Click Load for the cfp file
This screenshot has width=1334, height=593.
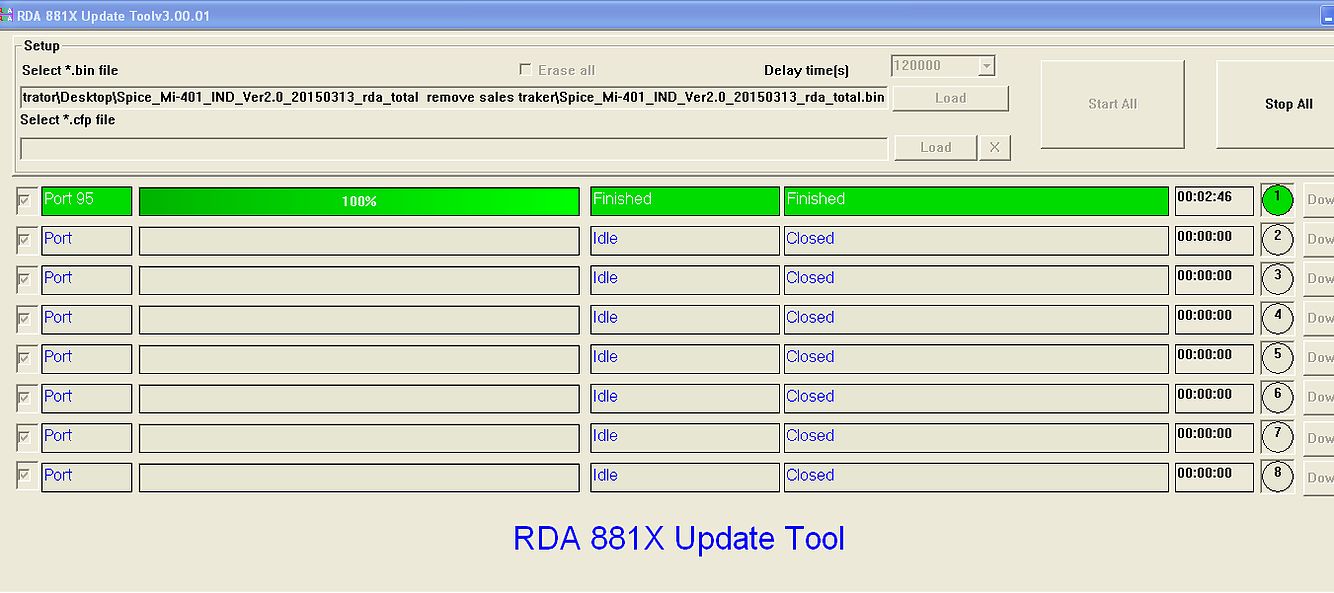click(x=934, y=146)
